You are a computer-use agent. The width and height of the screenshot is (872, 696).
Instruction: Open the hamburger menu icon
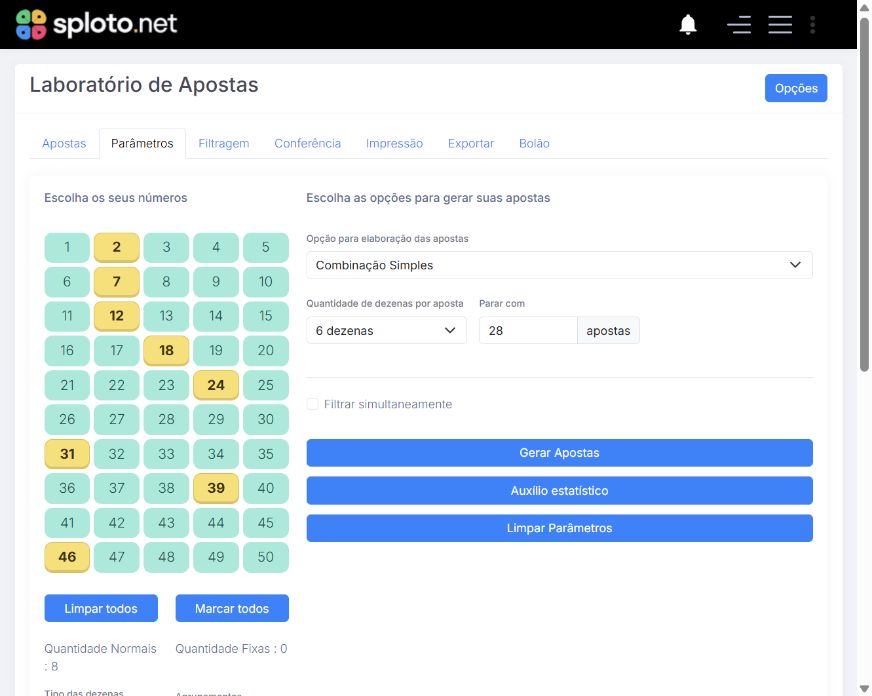click(x=780, y=24)
